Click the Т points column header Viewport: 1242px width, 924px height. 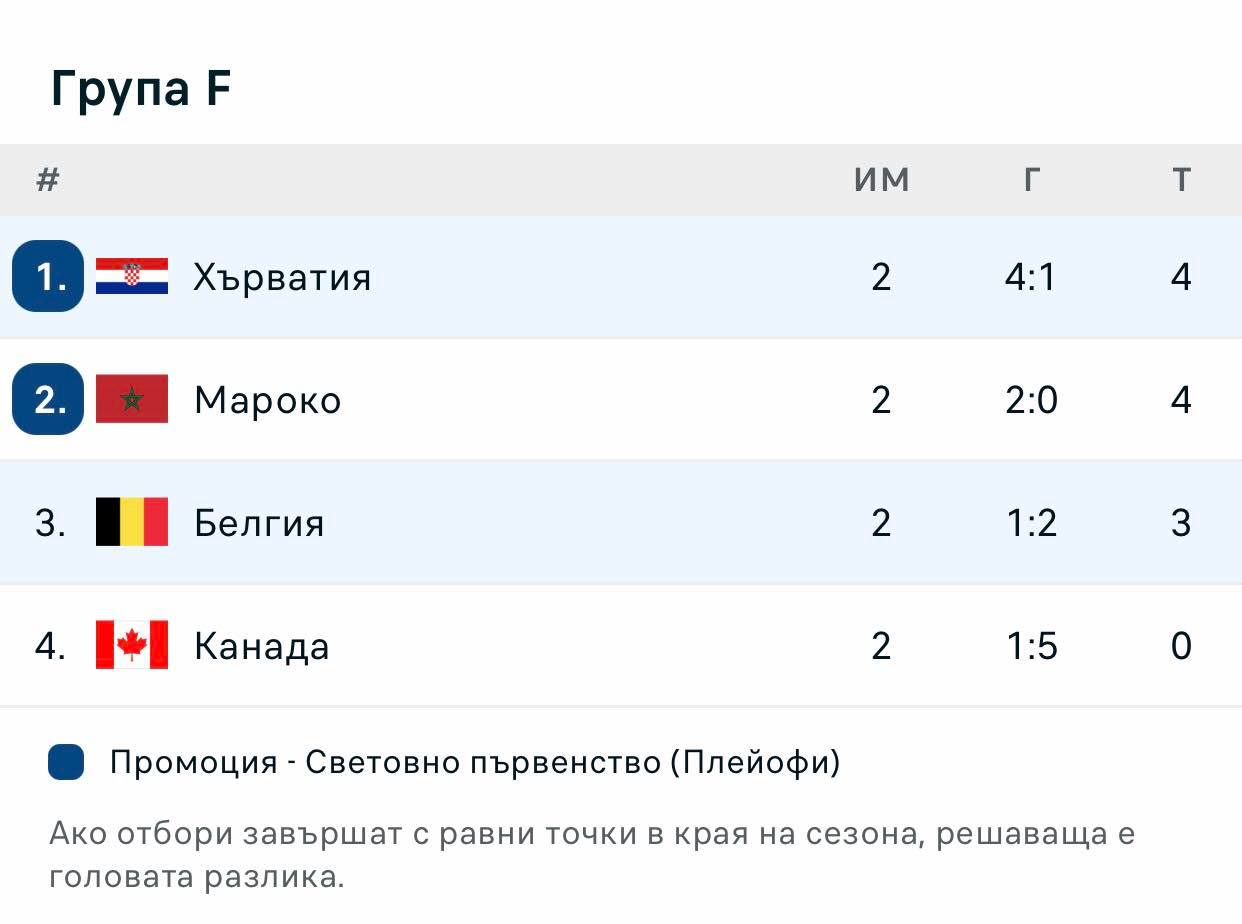point(1181,180)
